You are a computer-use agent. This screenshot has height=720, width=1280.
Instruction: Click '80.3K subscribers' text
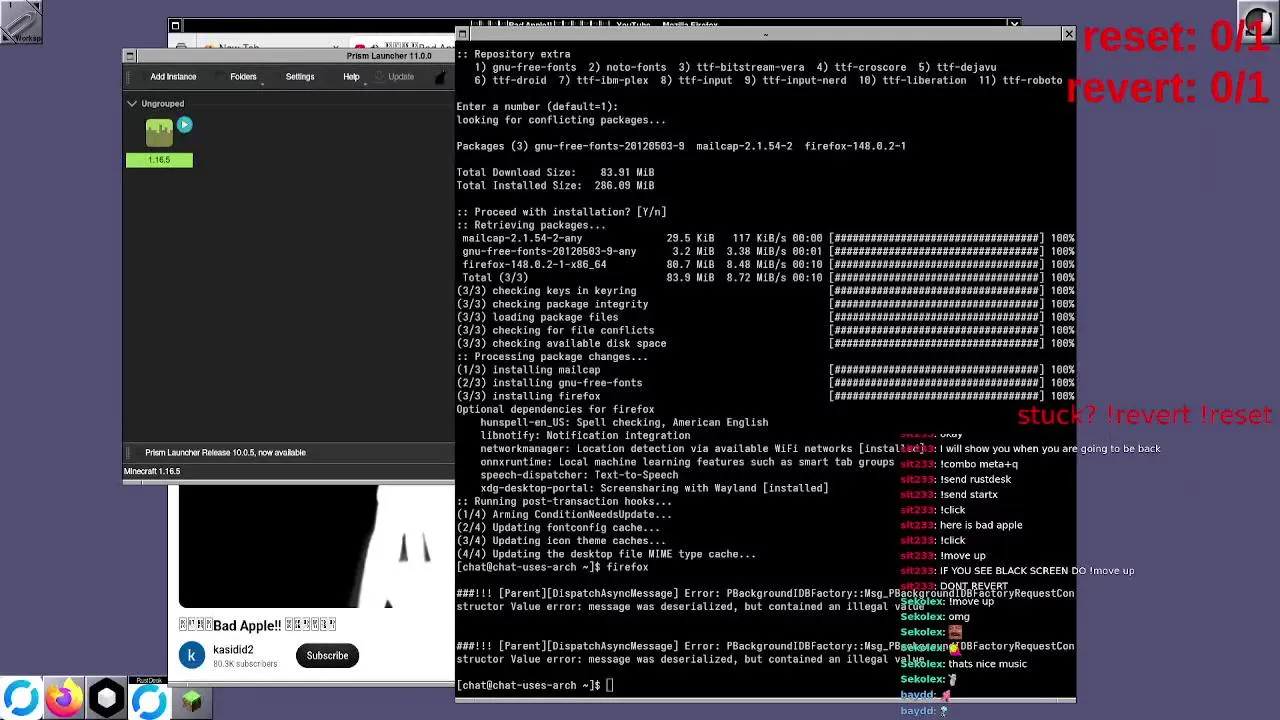tap(244, 663)
